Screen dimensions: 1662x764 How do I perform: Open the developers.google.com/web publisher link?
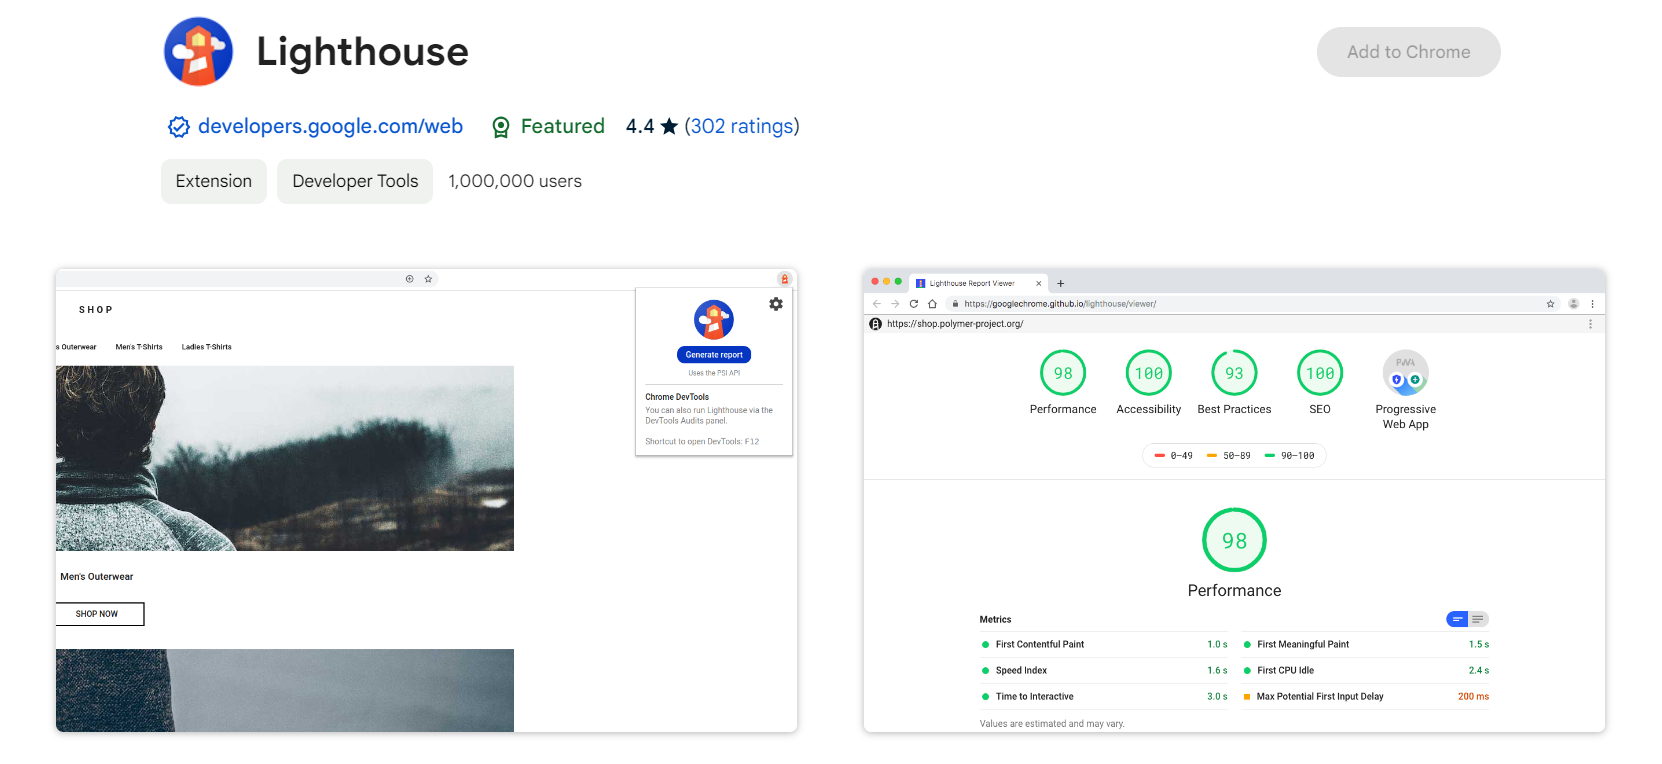(x=330, y=126)
